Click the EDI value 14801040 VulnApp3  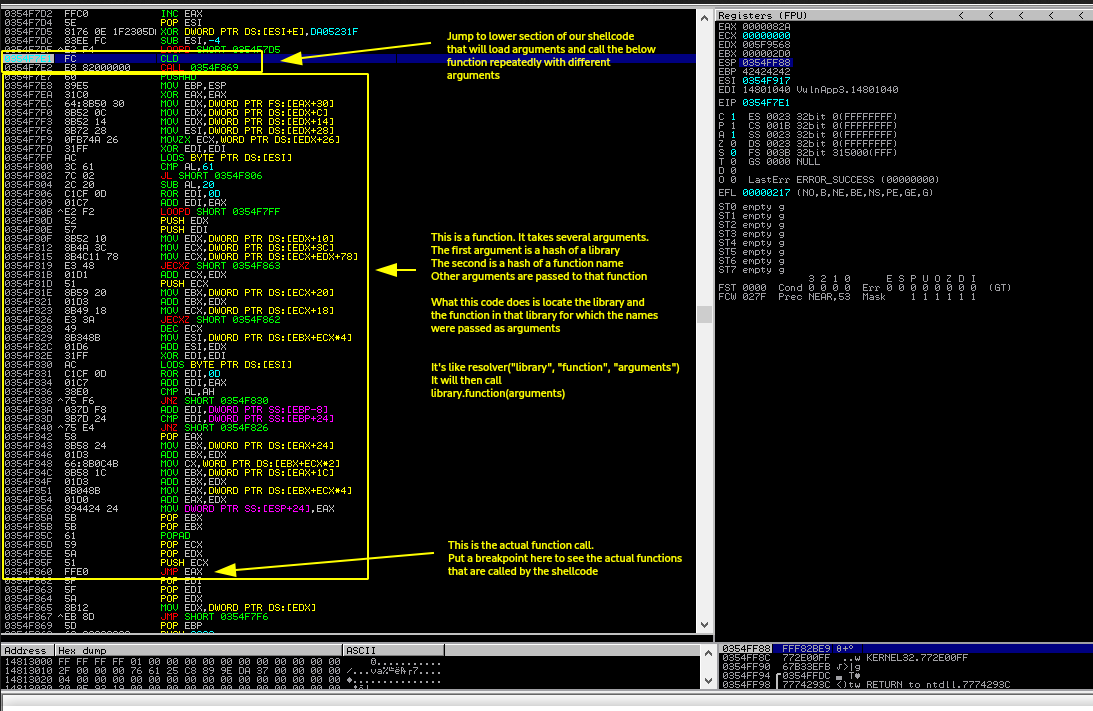coord(820,90)
